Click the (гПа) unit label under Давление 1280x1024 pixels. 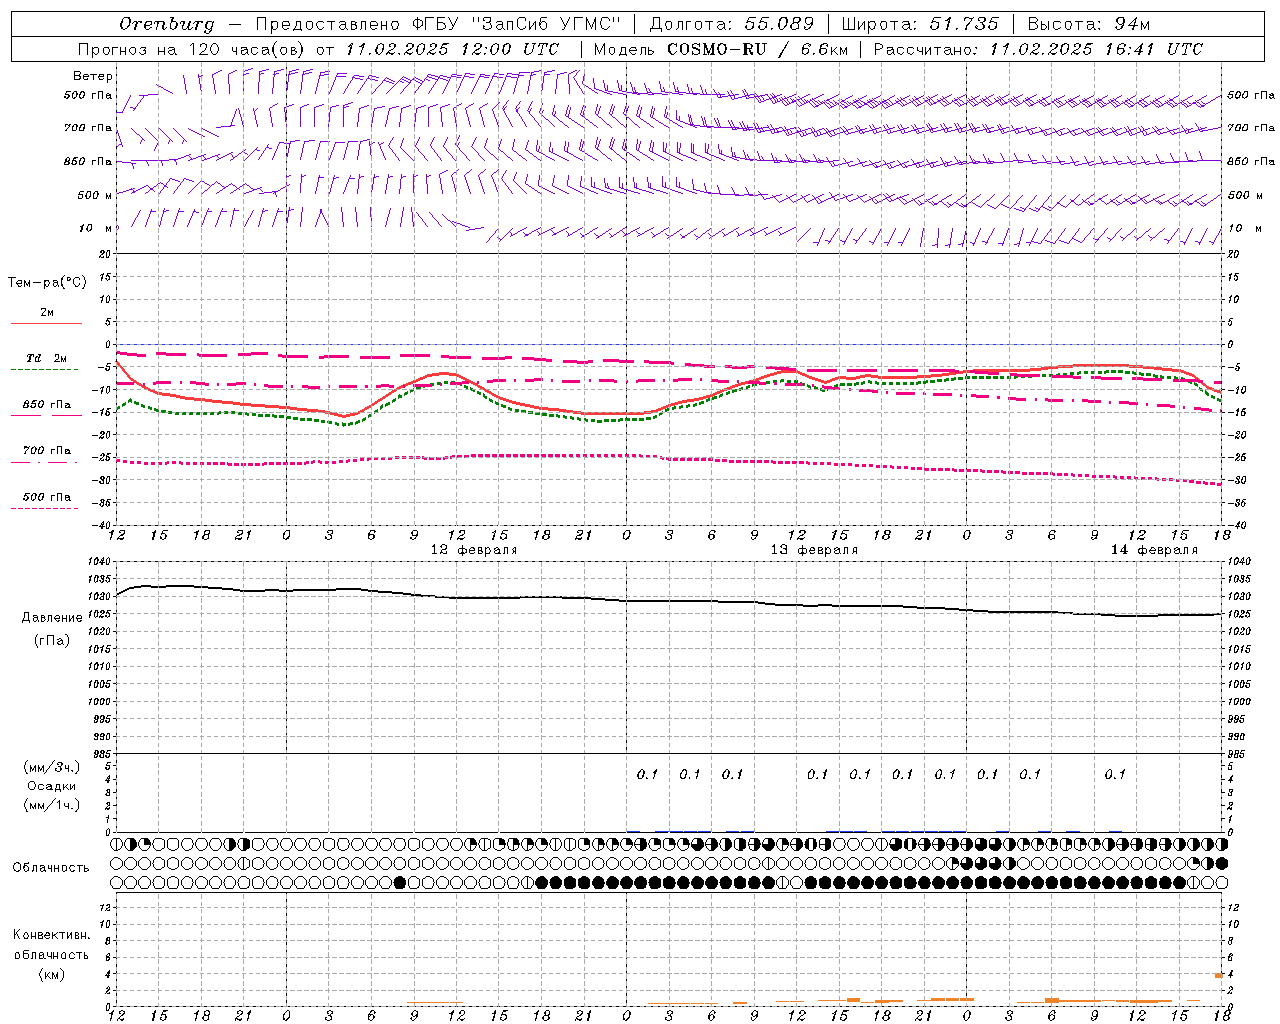click(x=52, y=640)
